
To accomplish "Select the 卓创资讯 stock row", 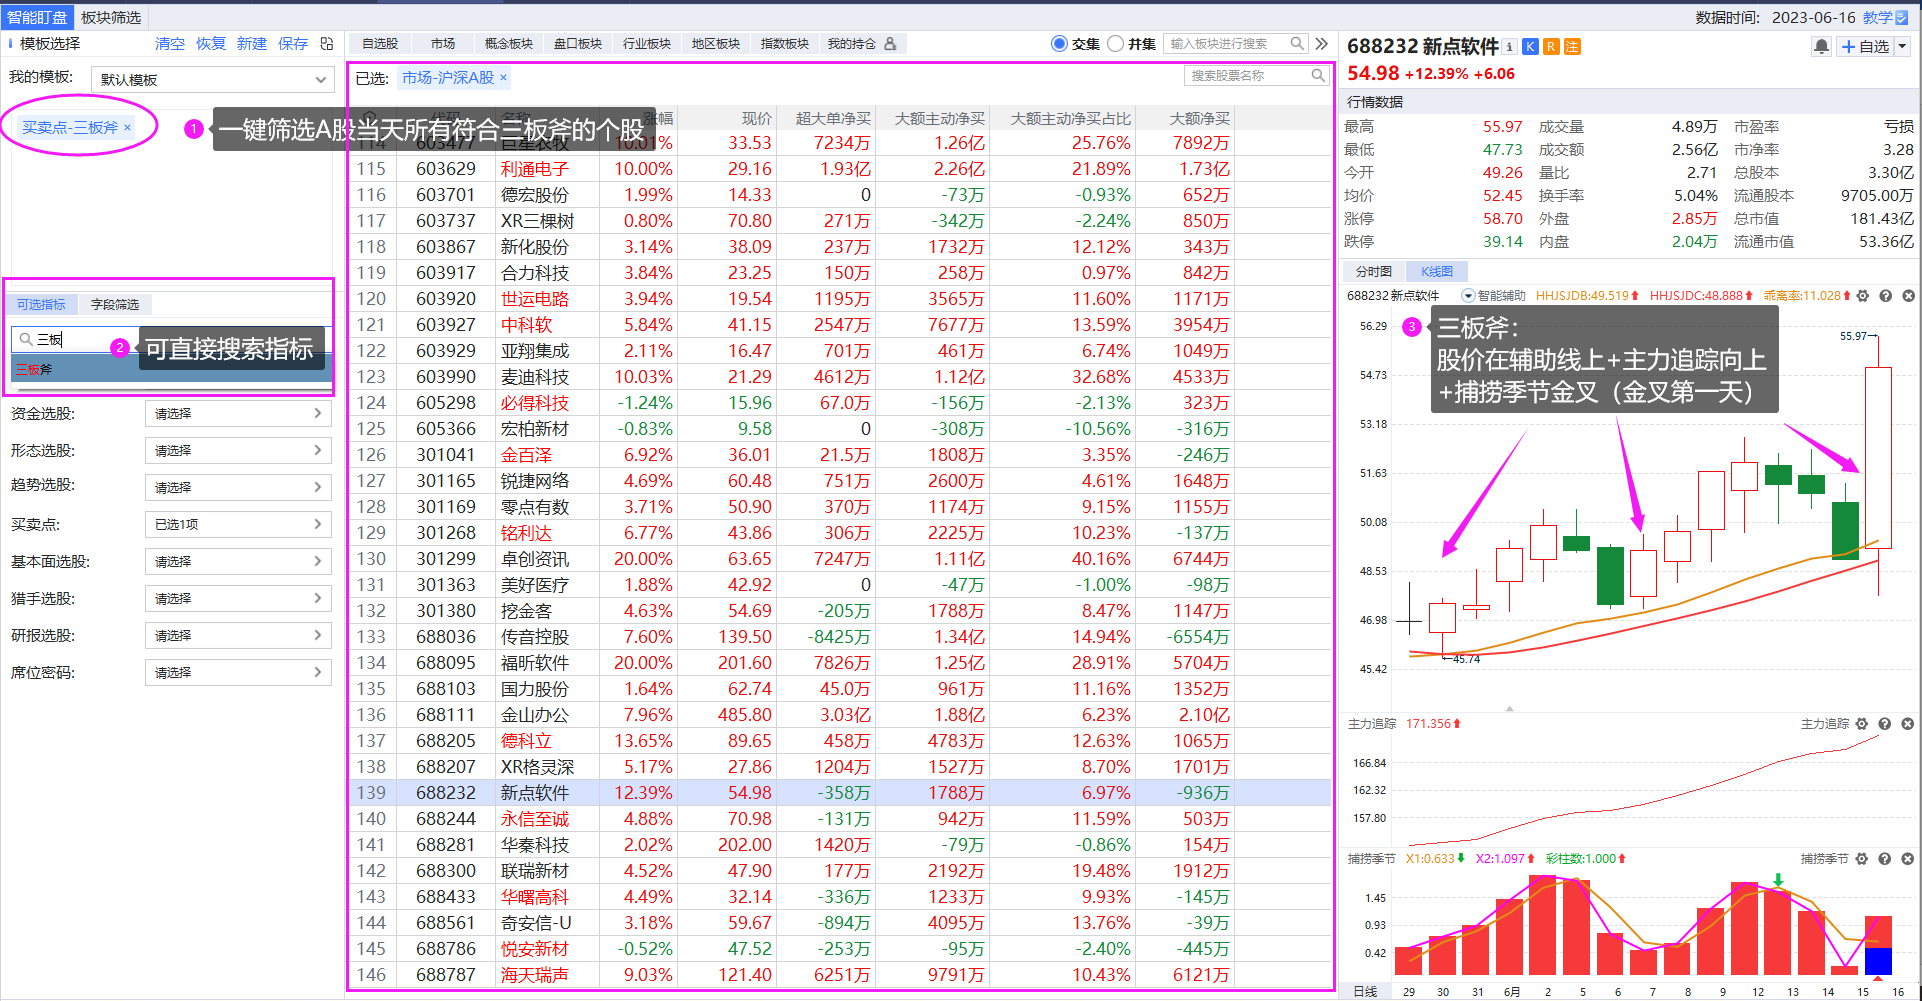I will pyautogui.click(x=841, y=559).
